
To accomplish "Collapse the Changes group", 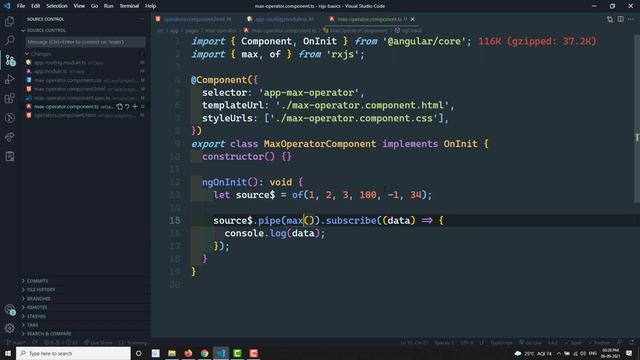I will point(39,54).
